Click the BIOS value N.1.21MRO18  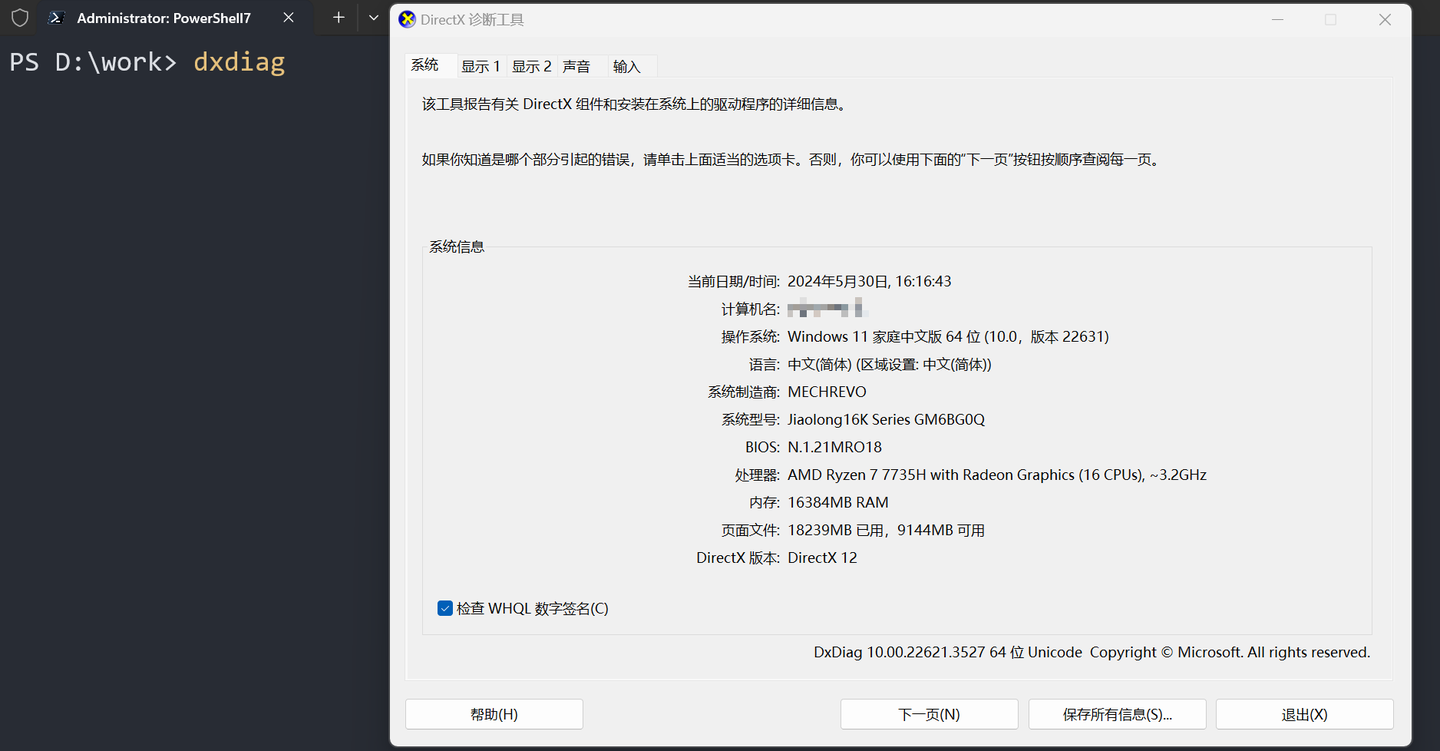coord(835,447)
